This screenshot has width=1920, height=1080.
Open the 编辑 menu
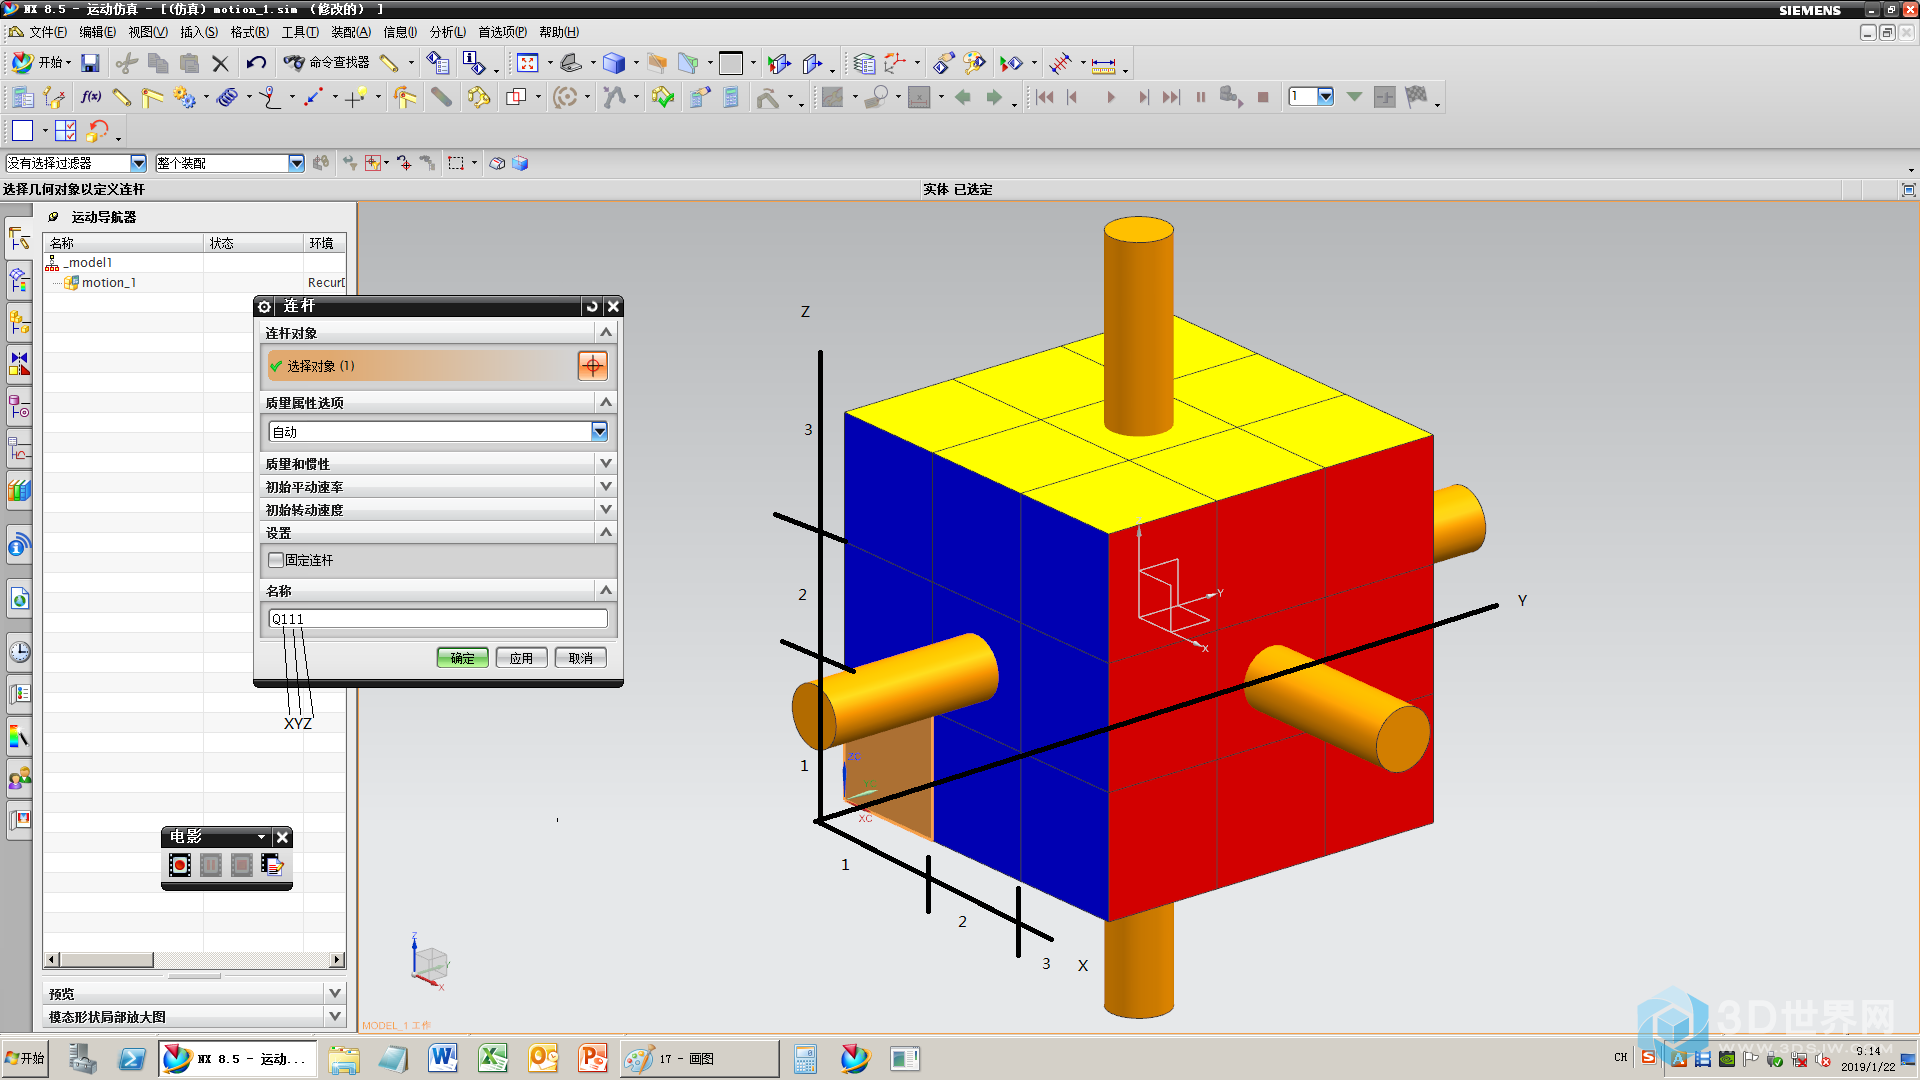pyautogui.click(x=98, y=32)
